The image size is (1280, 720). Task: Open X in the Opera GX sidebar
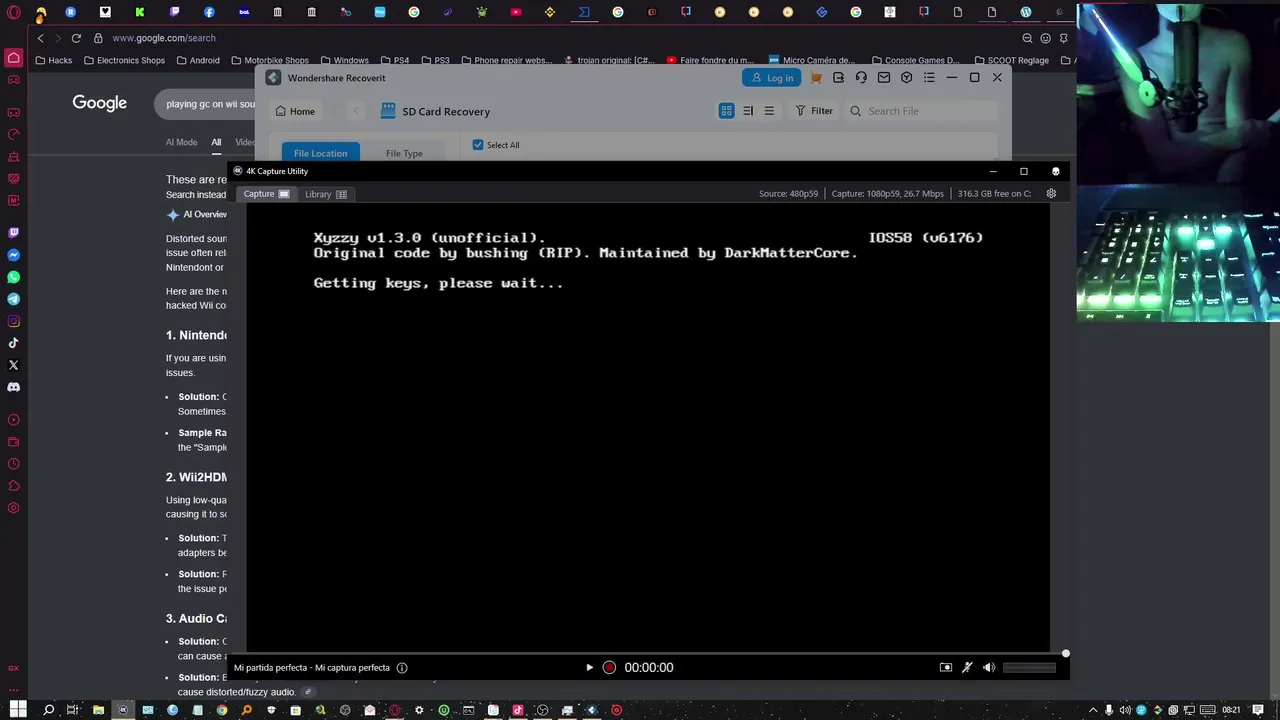pyautogui.click(x=14, y=365)
